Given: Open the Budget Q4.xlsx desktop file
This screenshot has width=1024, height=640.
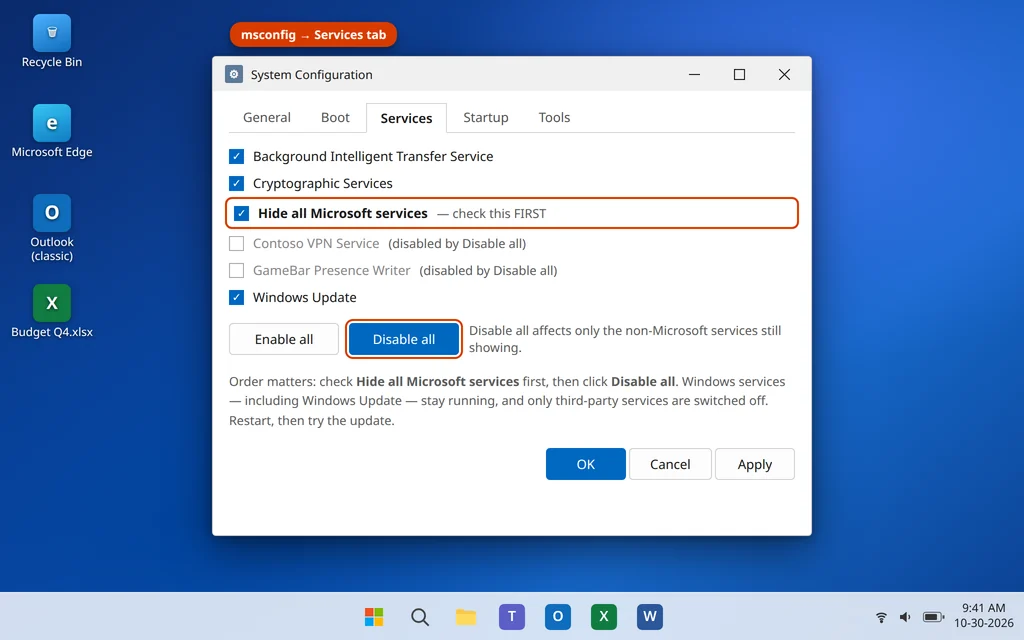Looking at the screenshot, I should pyautogui.click(x=52, y=312).
